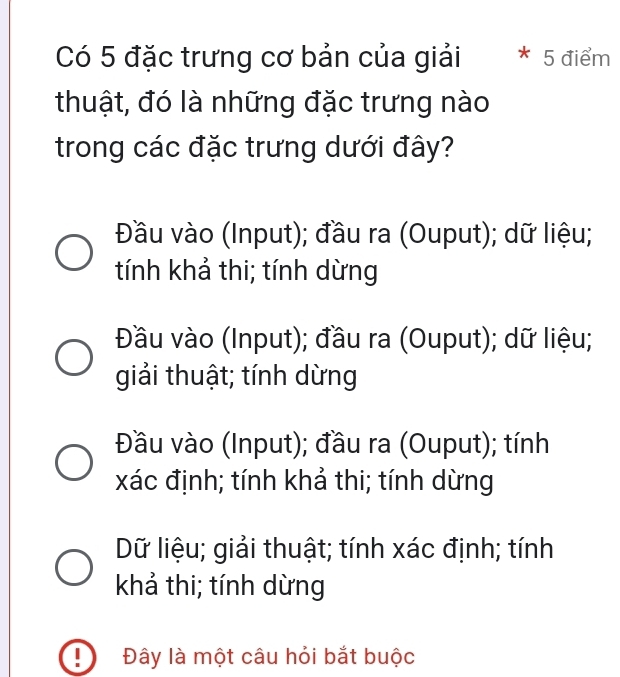Click the line 'Dữ liệu; giải thuật; tính xác định; tính'
This screenshot has width=620, height=677.
[335, 549]
